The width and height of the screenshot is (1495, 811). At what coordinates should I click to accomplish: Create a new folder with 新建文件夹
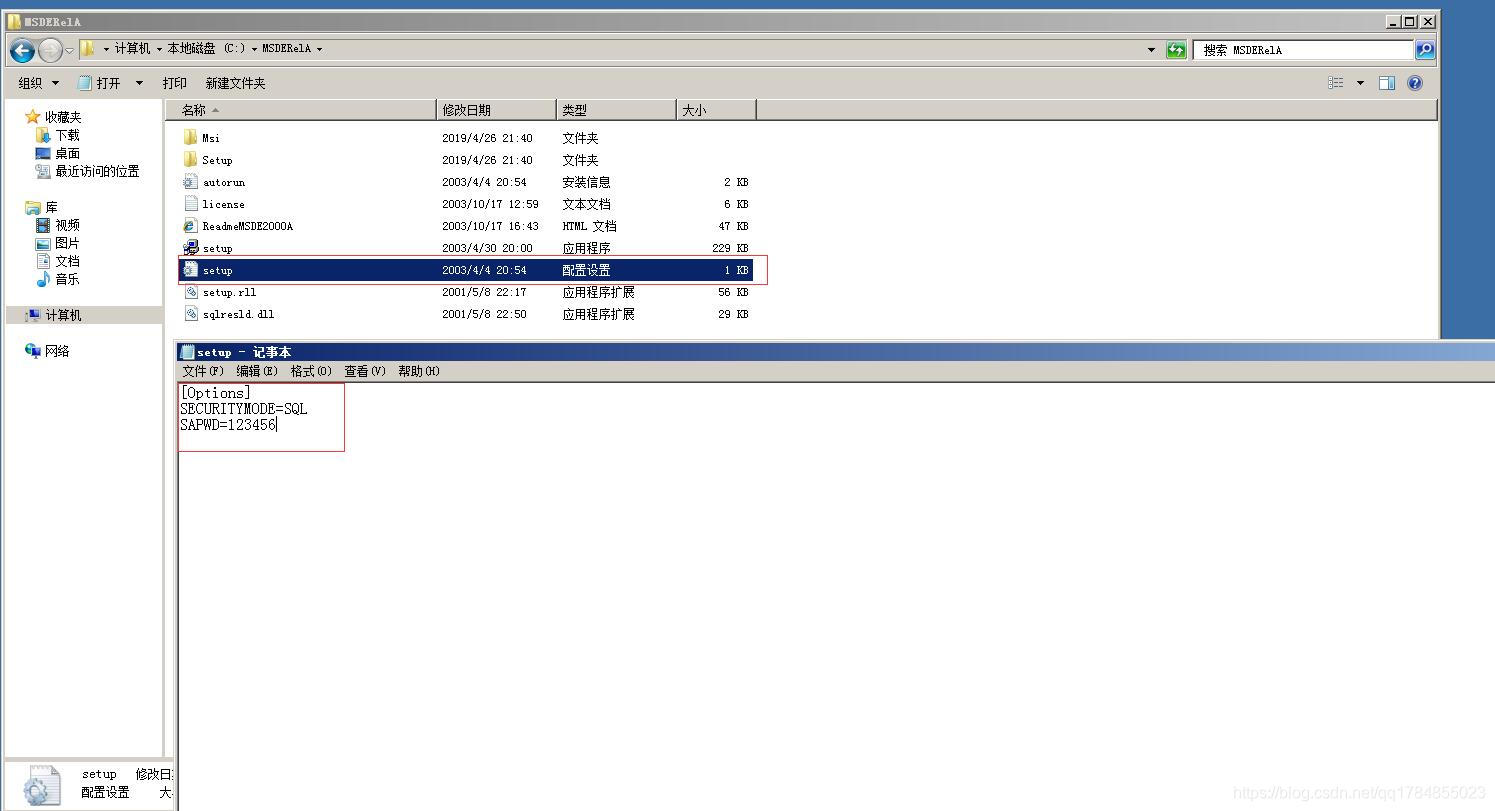point(236,83)
